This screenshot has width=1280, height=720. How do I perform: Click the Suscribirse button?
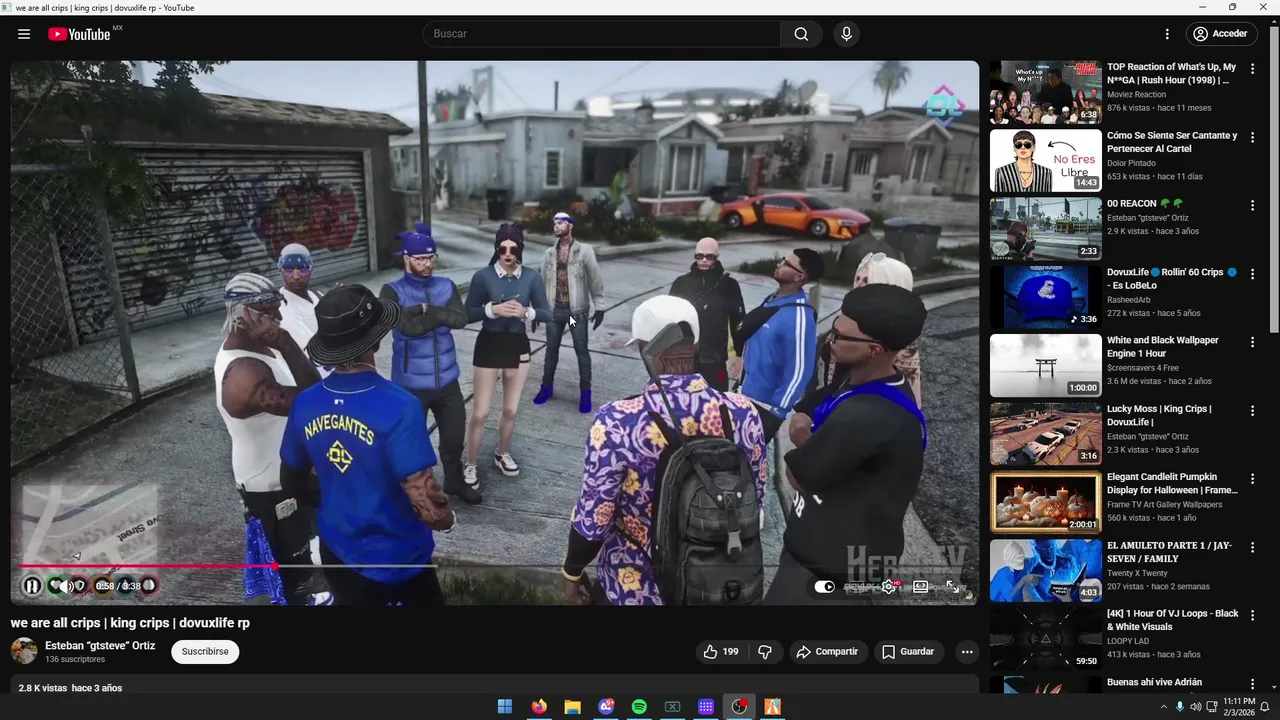(x=205, y=651)
